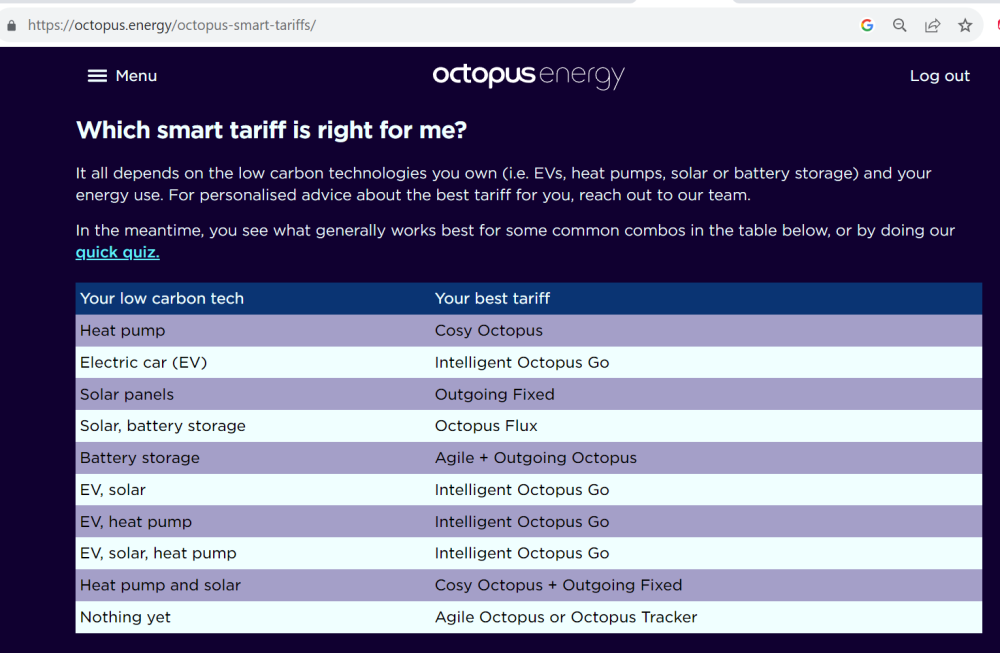This screenshot has width=1000, height=653.
Task: Click the share page icon
Action: pos(932,26)
